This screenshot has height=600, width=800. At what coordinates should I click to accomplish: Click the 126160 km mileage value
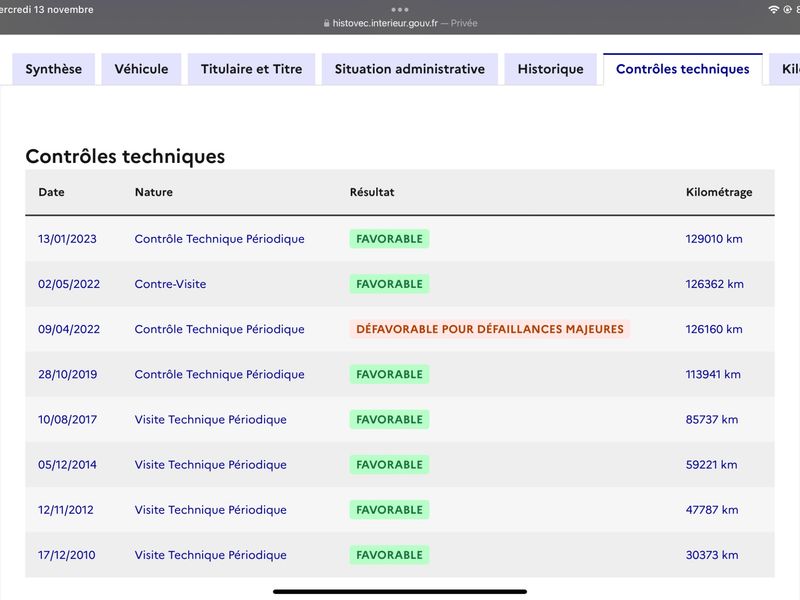point(714,329)
